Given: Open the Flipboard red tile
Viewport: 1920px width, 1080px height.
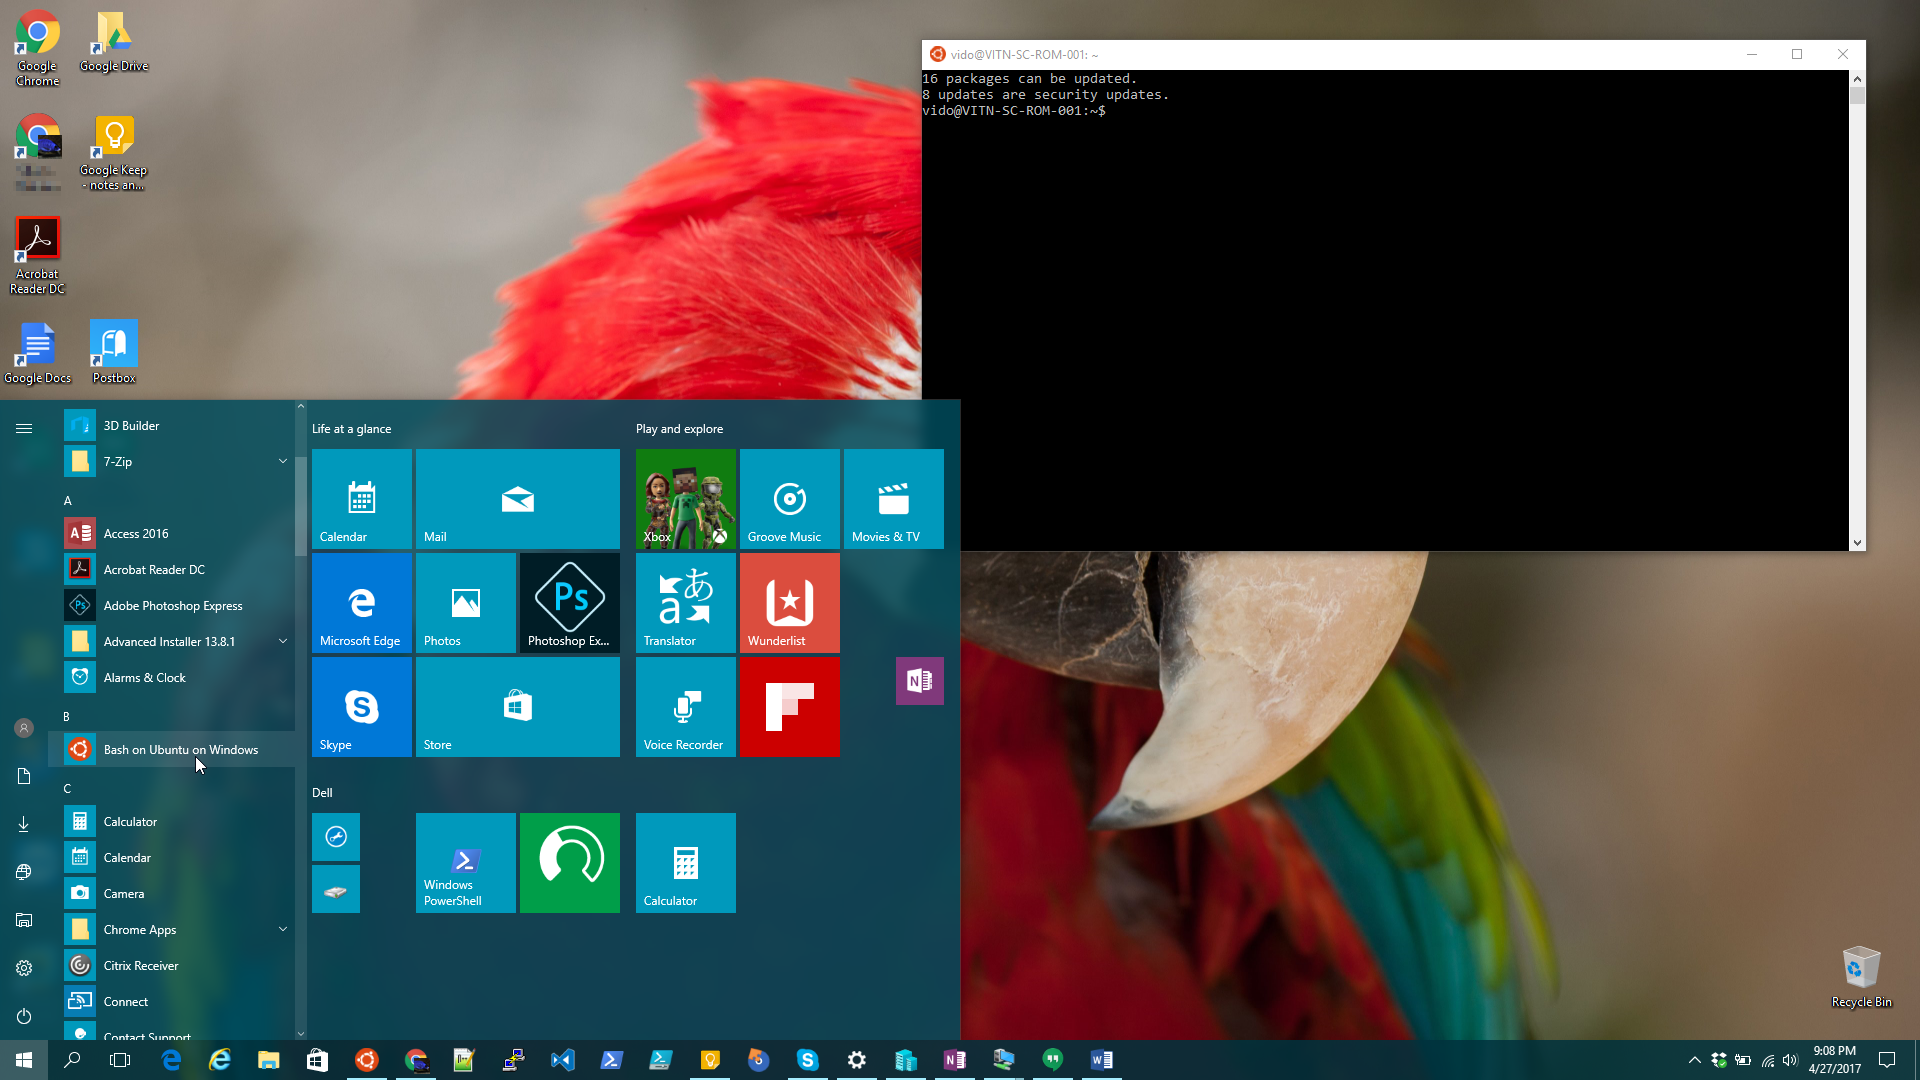Looking at the screenshot, I should [x=789, y=706].
